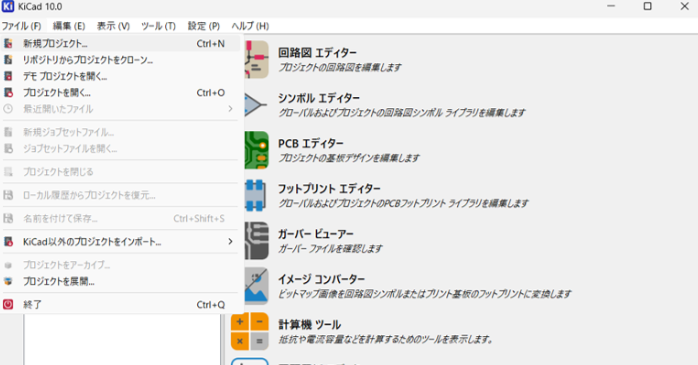Click the KiCad logo in title bar
This screenshot has height=365, width=698.
pyautogui.click(x=8, y=7)
